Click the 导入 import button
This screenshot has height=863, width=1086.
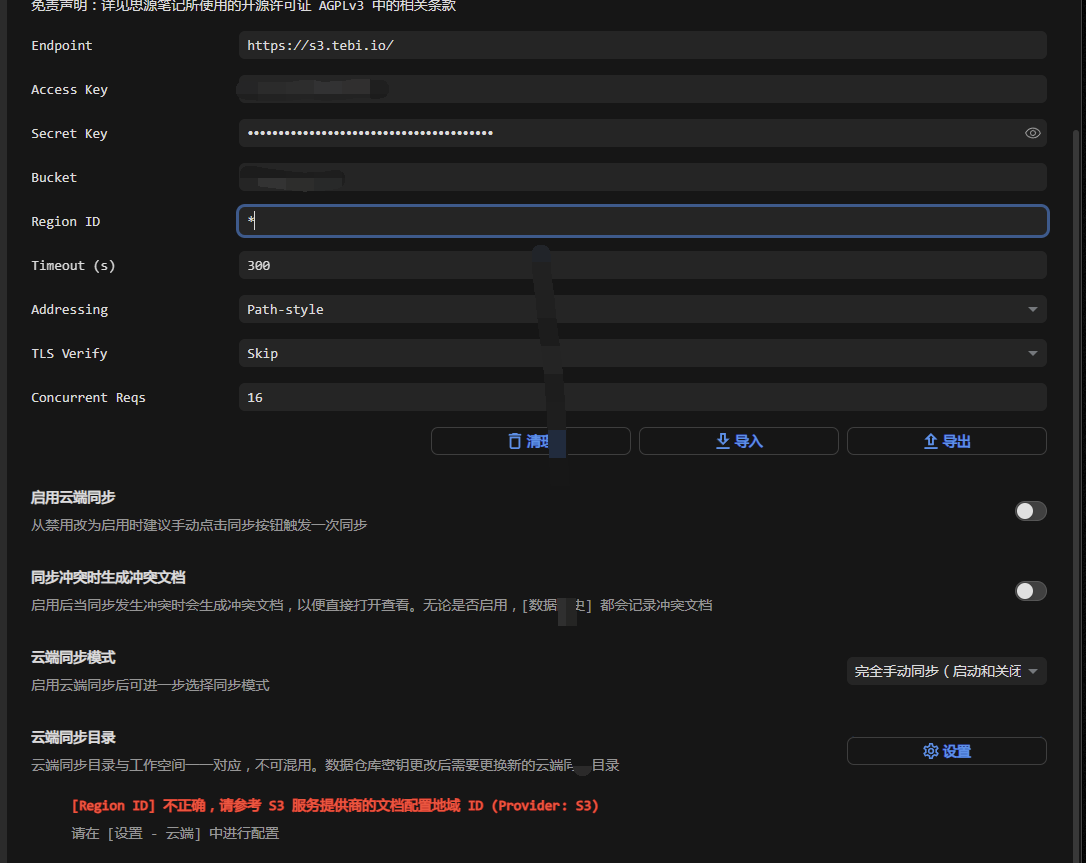point(738,441)
